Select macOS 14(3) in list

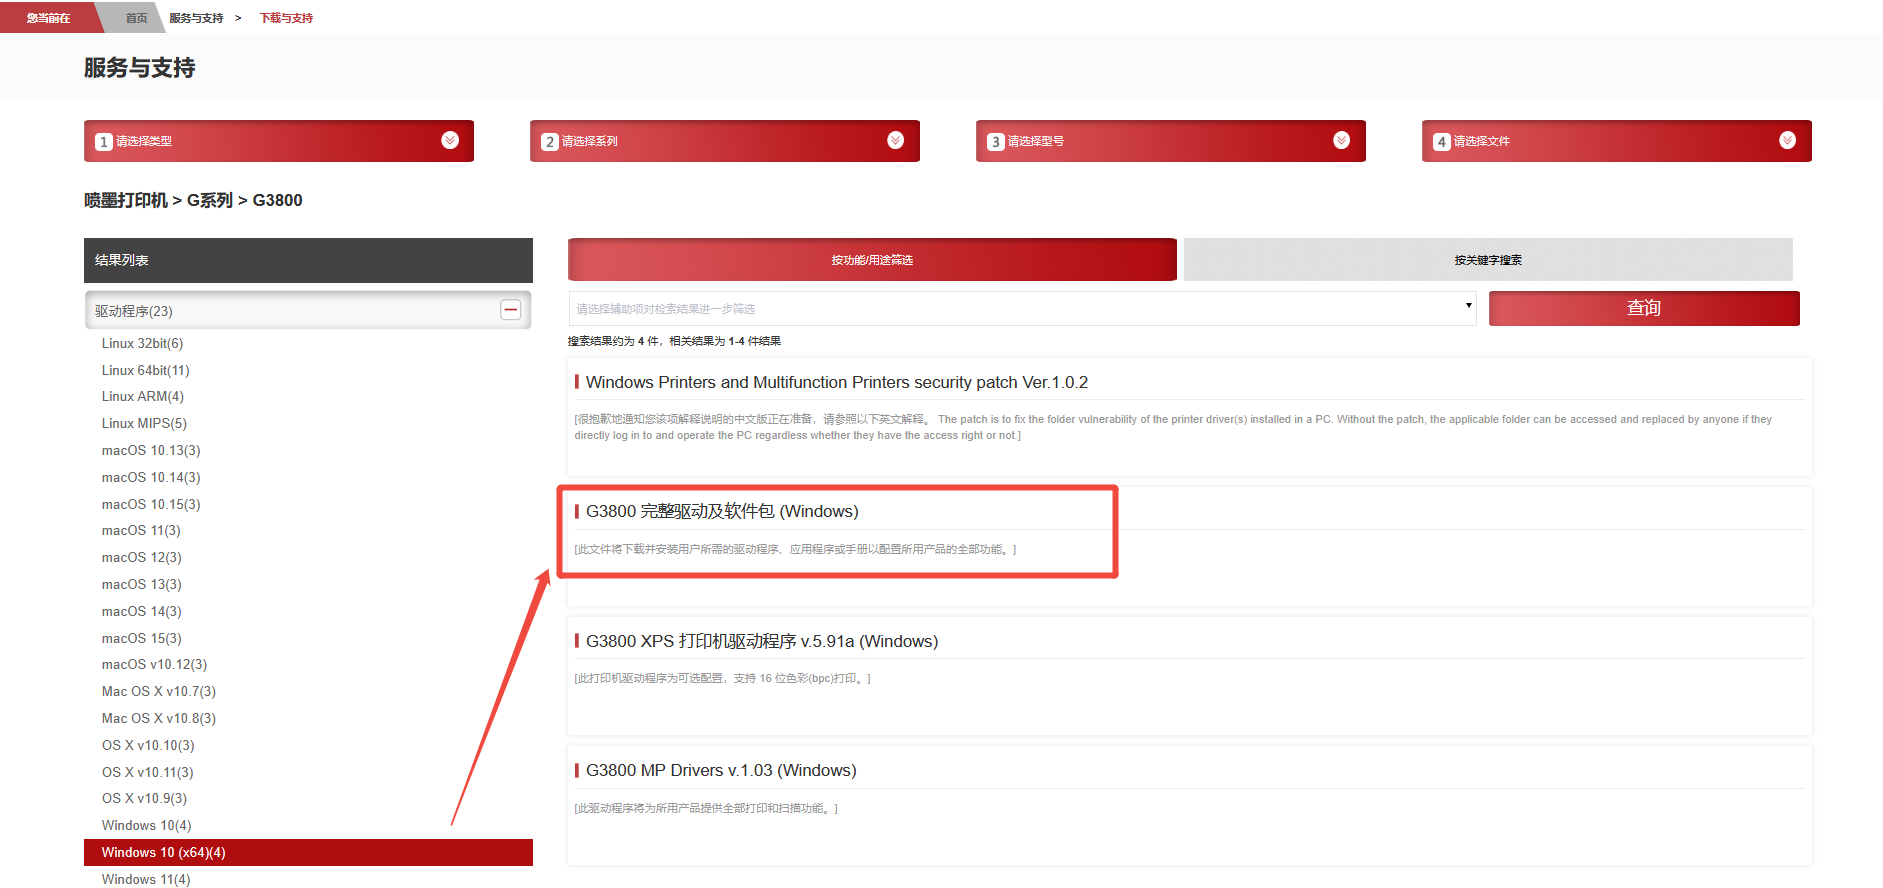coord(141,611)
